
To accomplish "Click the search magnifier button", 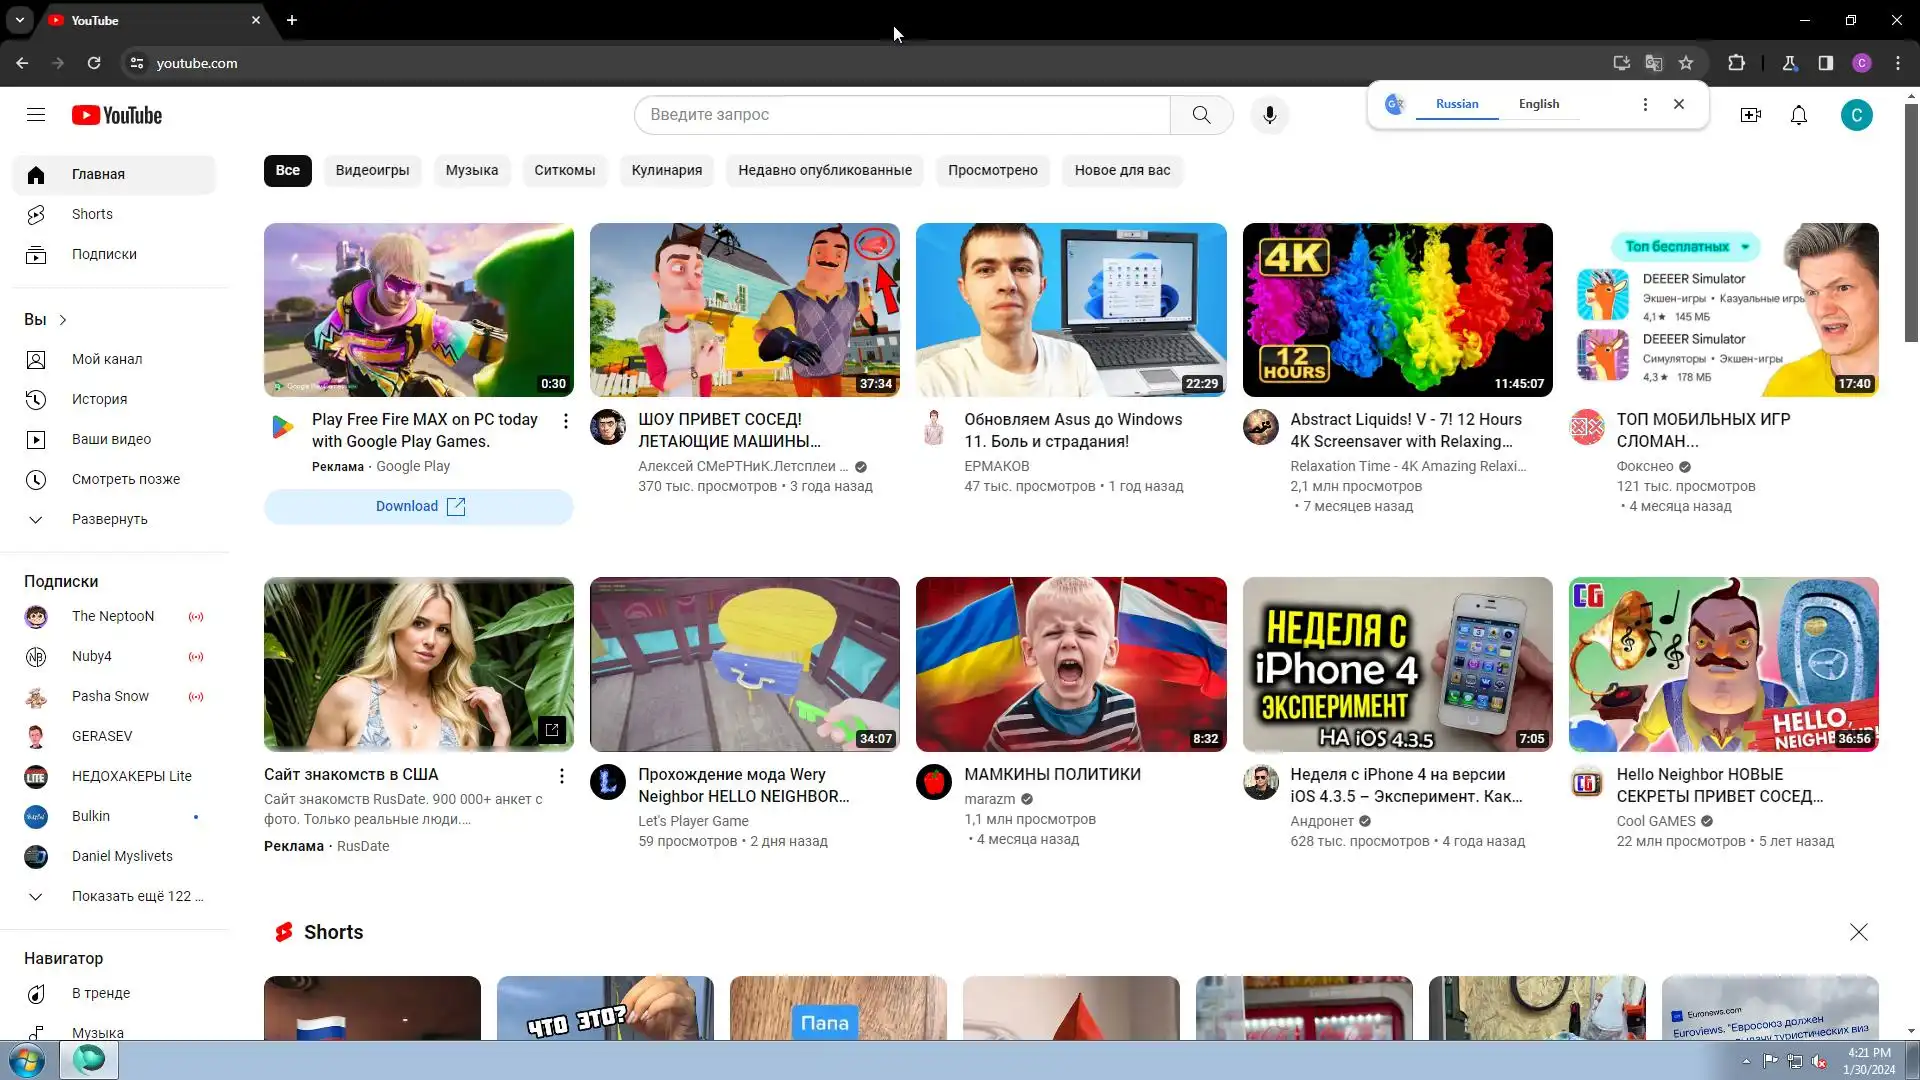I will 1201,115.
